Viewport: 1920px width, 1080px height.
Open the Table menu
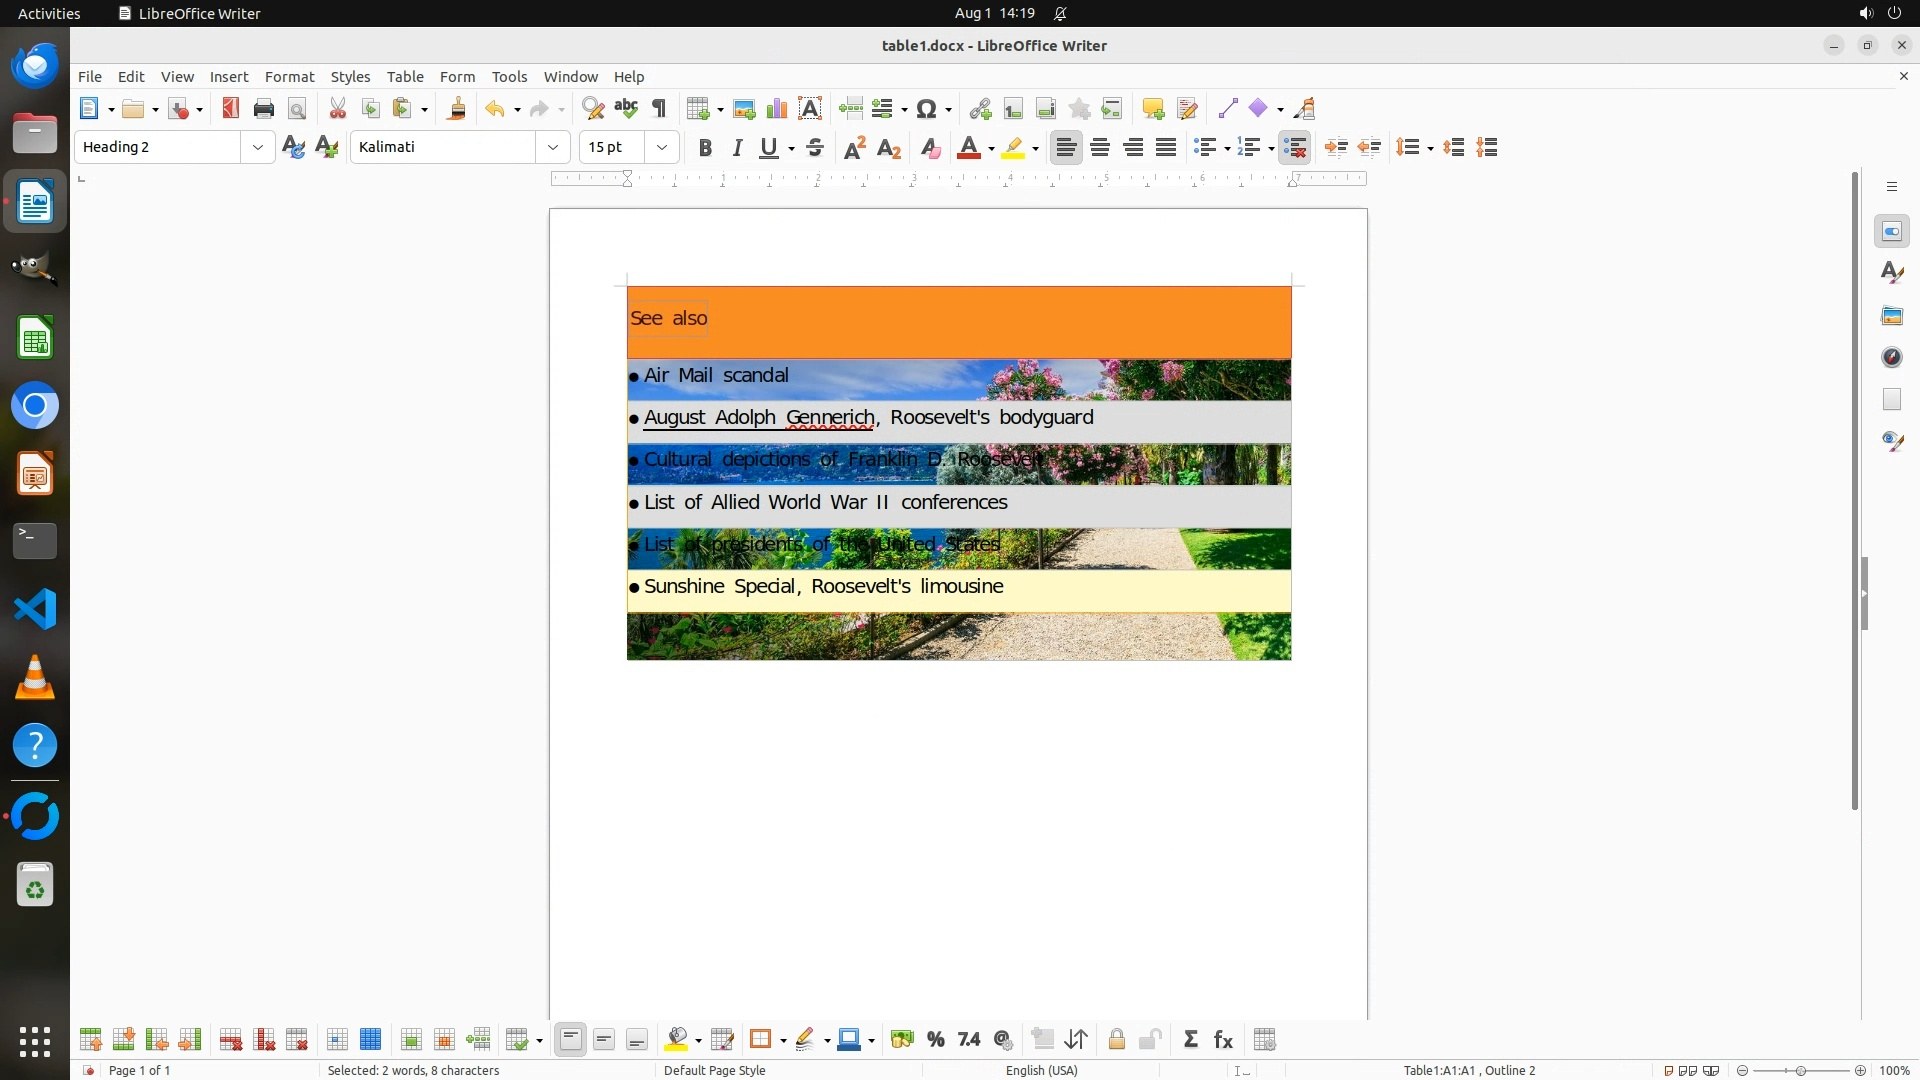pyautogui.click(x=405, y=77)
